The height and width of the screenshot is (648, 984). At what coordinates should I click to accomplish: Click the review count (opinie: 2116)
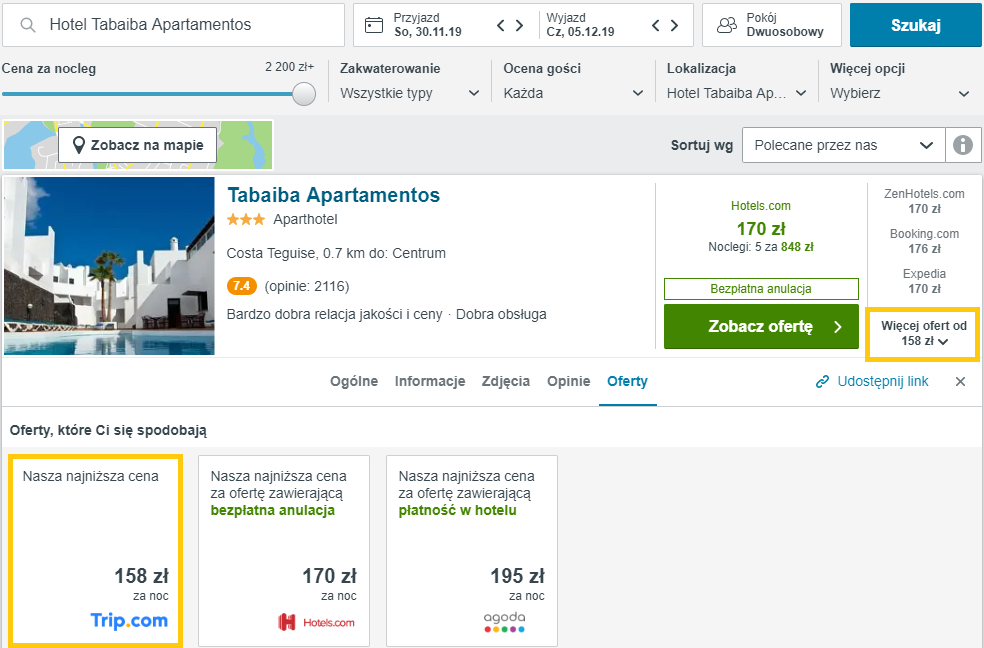pyautogui.click(x=307, y=287)
